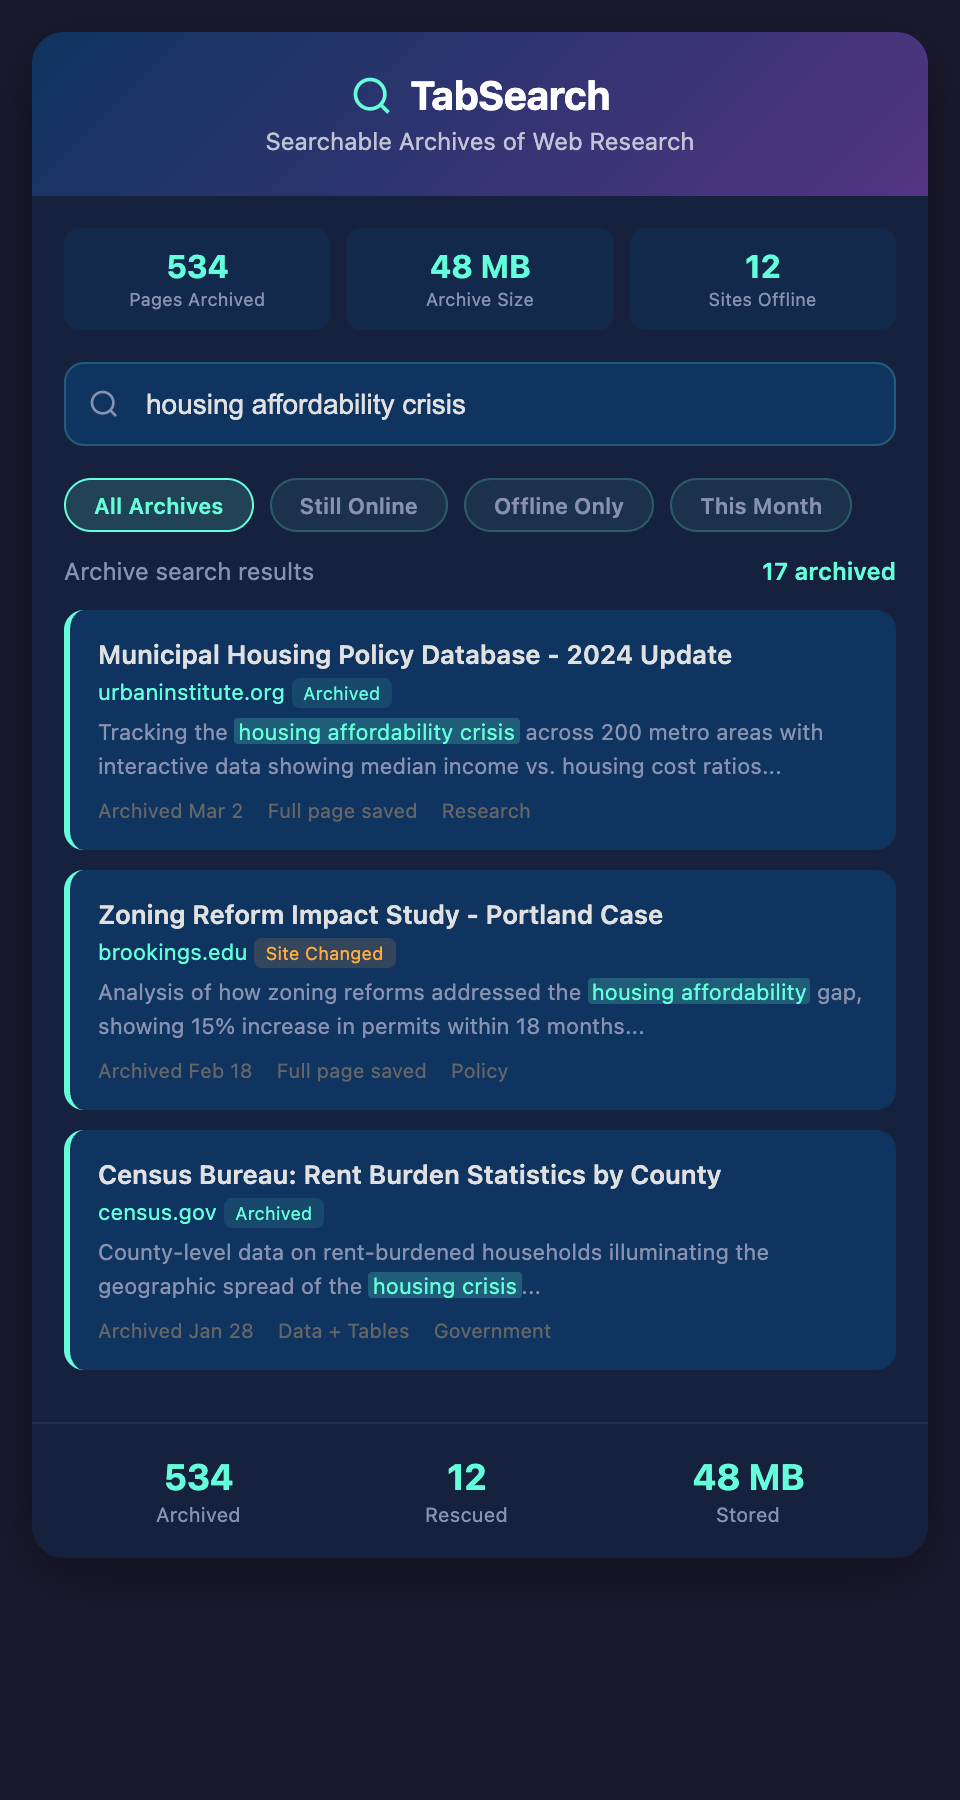Switch to the Still Online filter
960x1800 pixels.
point(358,506)
